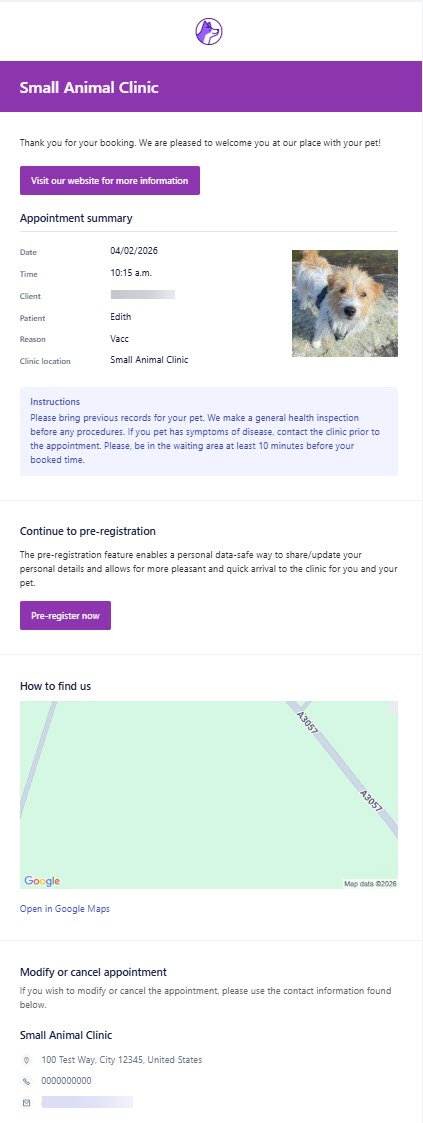Click the purple dog logo icon
Screen dimensions: 423x1123
(x=209, y=32)
